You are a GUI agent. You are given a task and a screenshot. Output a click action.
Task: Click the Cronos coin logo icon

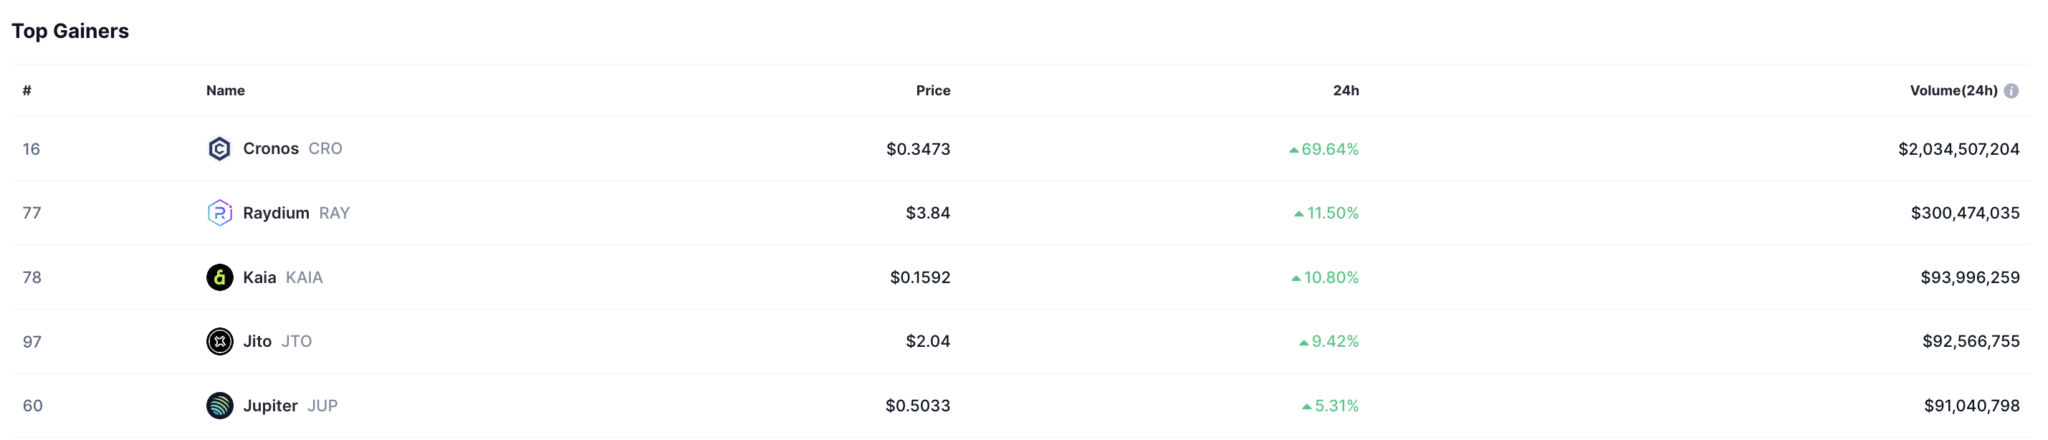click(x=219, y=149)
